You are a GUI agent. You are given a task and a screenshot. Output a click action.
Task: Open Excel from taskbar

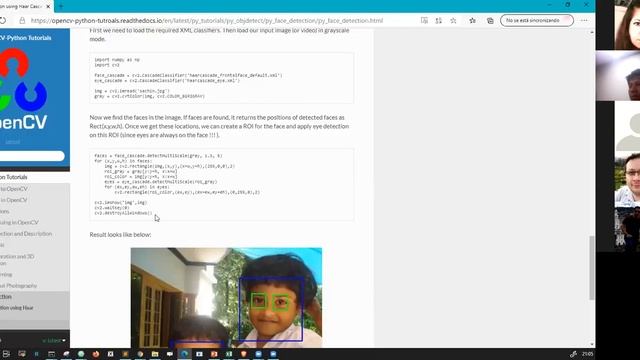[x=229, y=354]
